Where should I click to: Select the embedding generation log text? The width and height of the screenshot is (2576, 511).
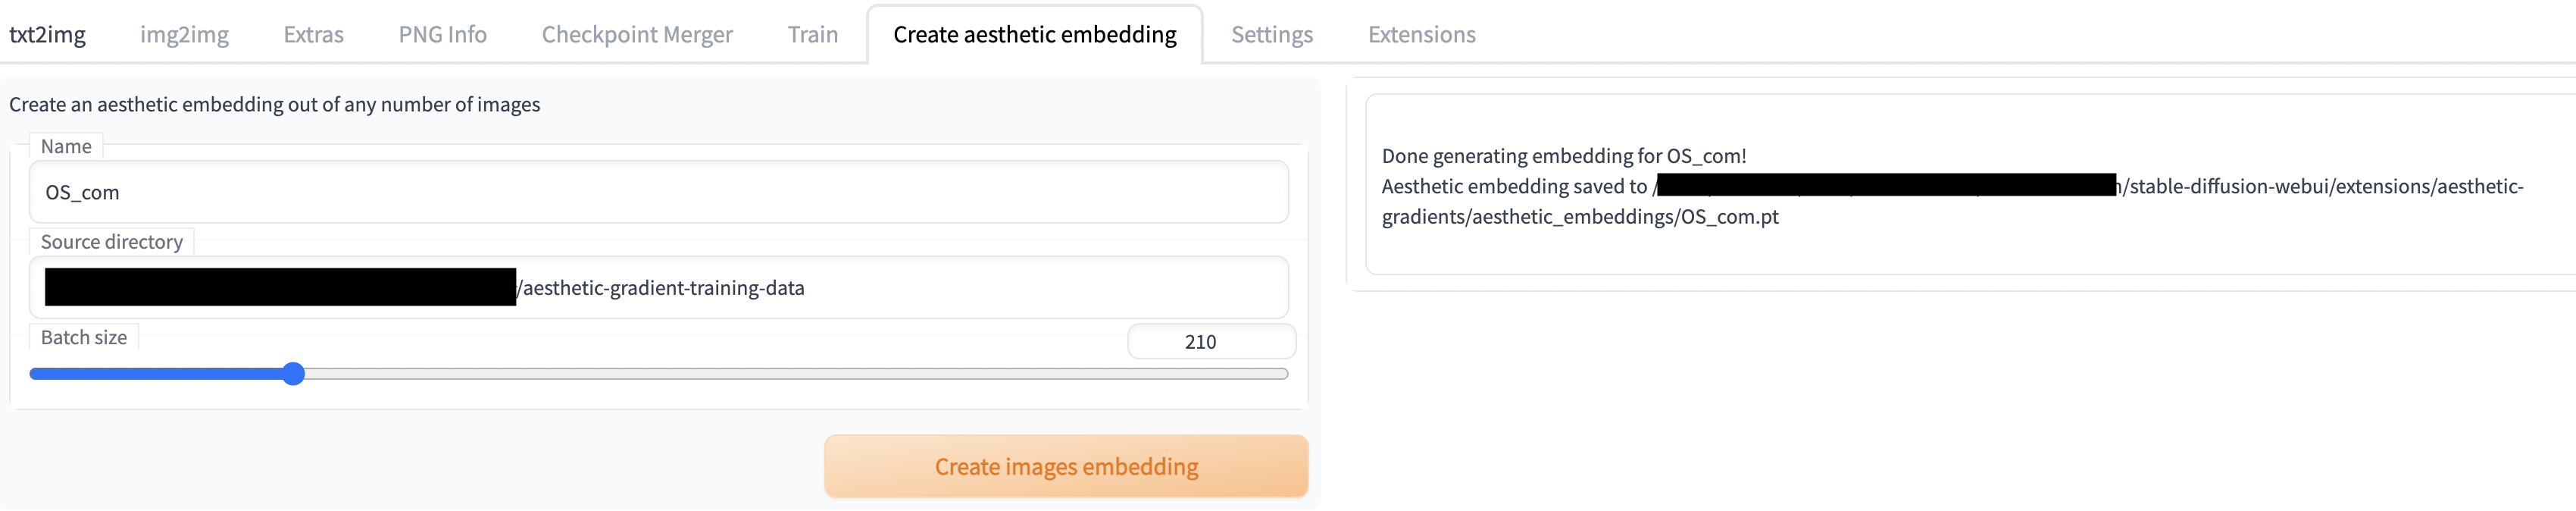(1564, 156)
